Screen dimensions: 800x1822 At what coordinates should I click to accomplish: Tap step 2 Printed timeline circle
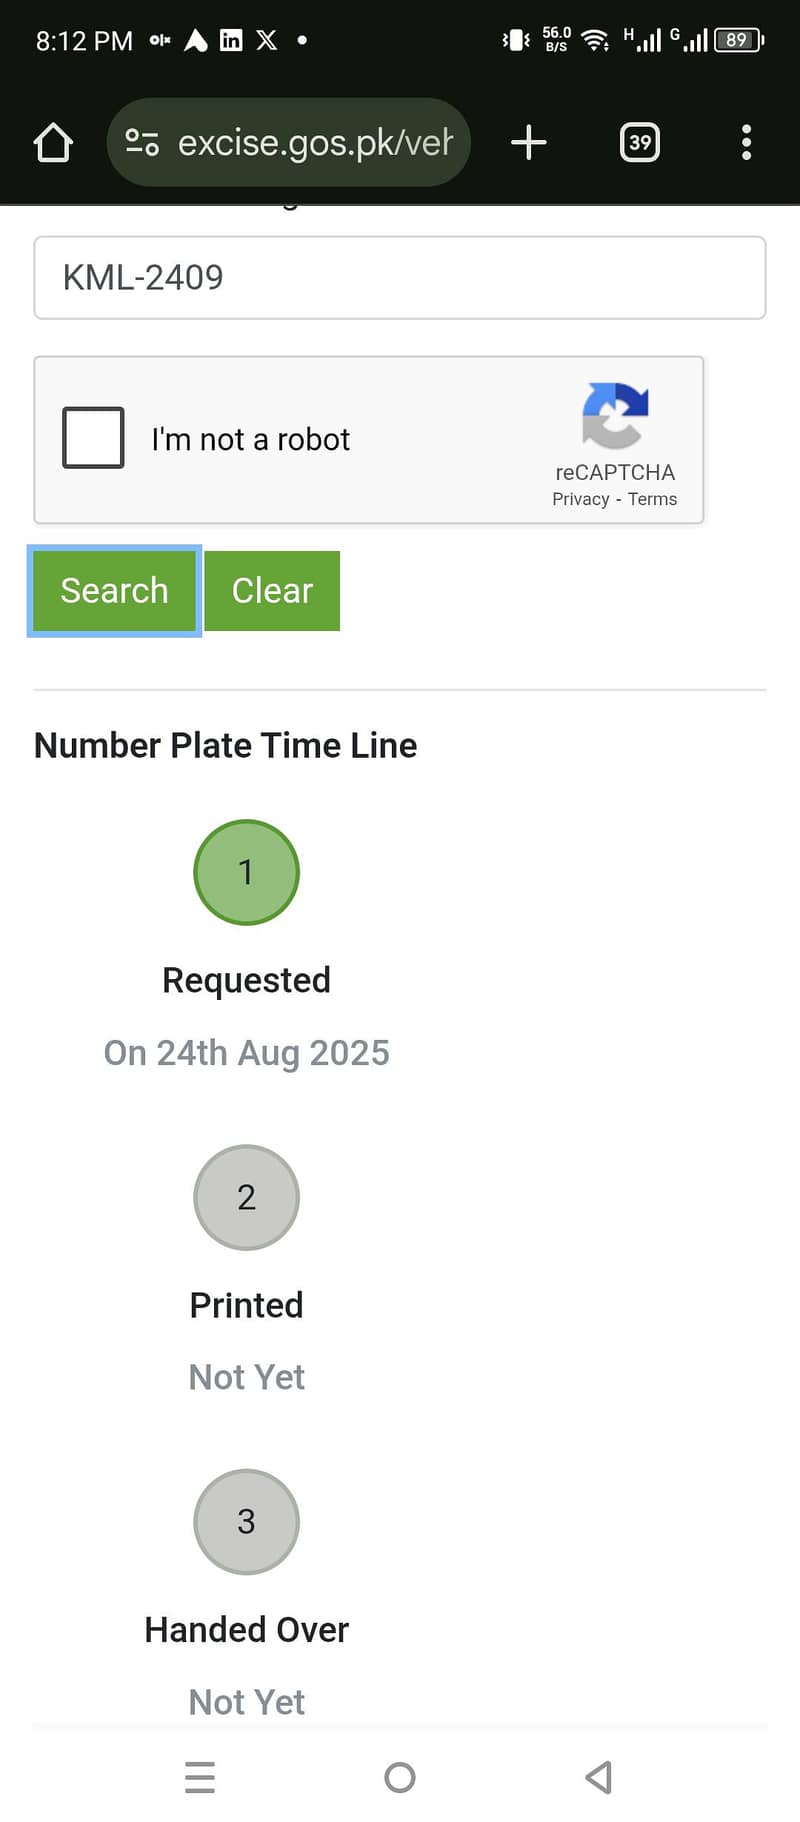coord(246,1197)
